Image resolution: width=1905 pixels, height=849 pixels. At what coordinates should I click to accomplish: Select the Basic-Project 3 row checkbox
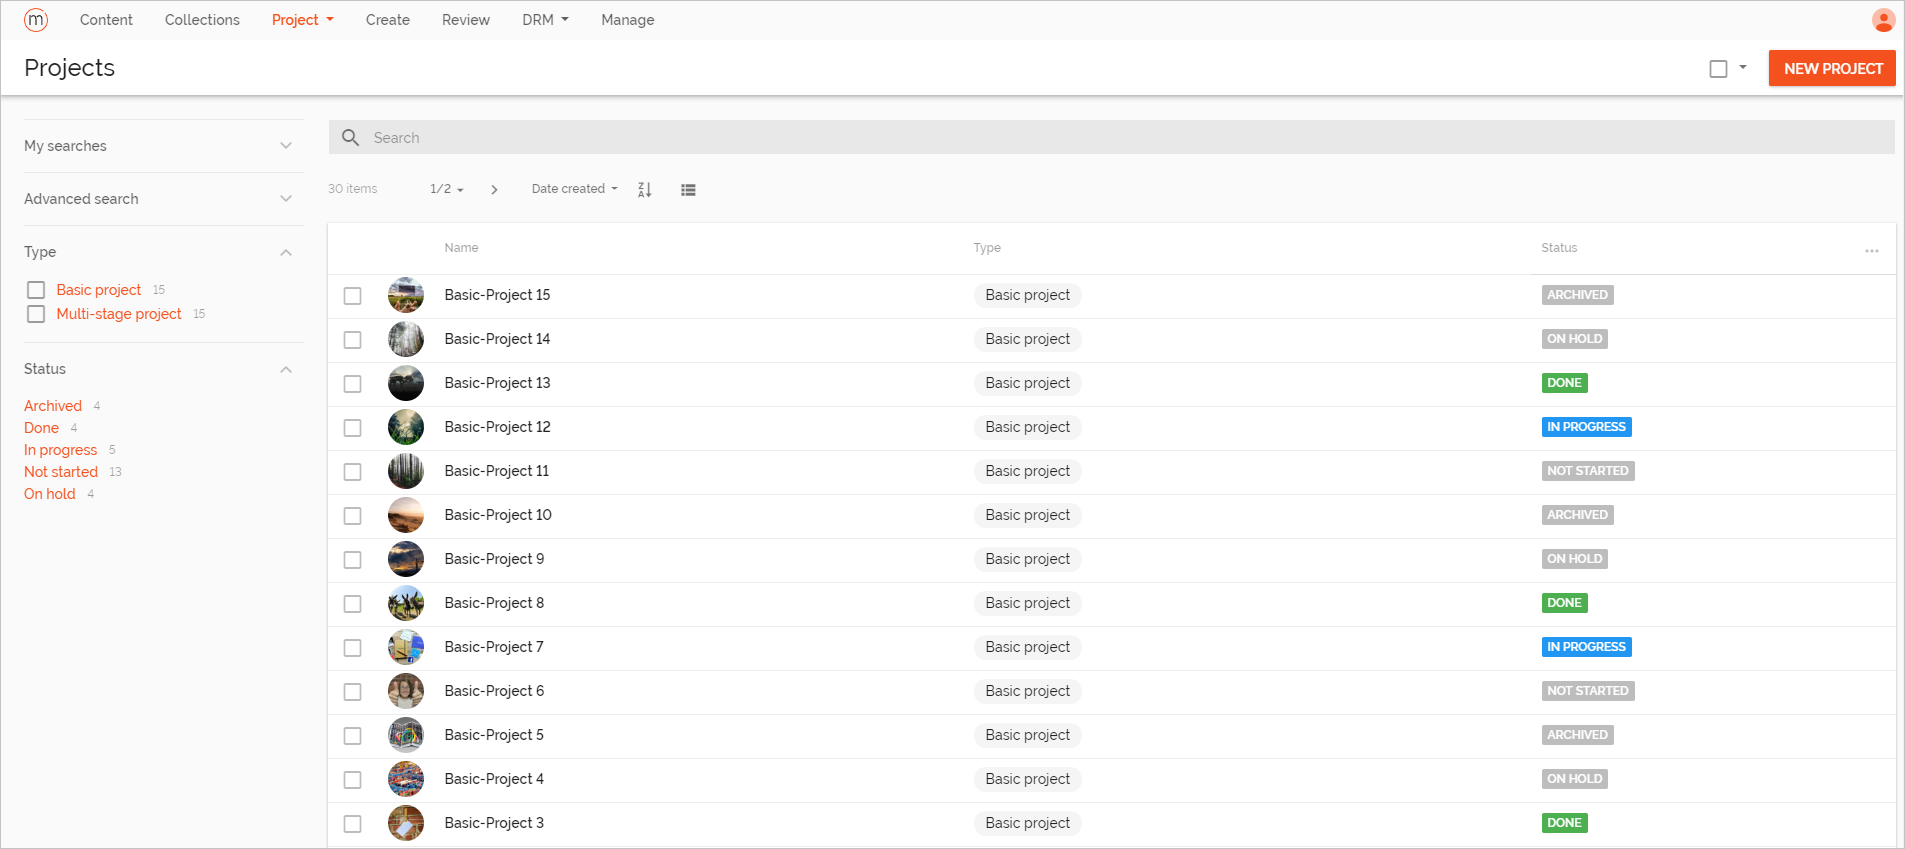coord(352,824)
